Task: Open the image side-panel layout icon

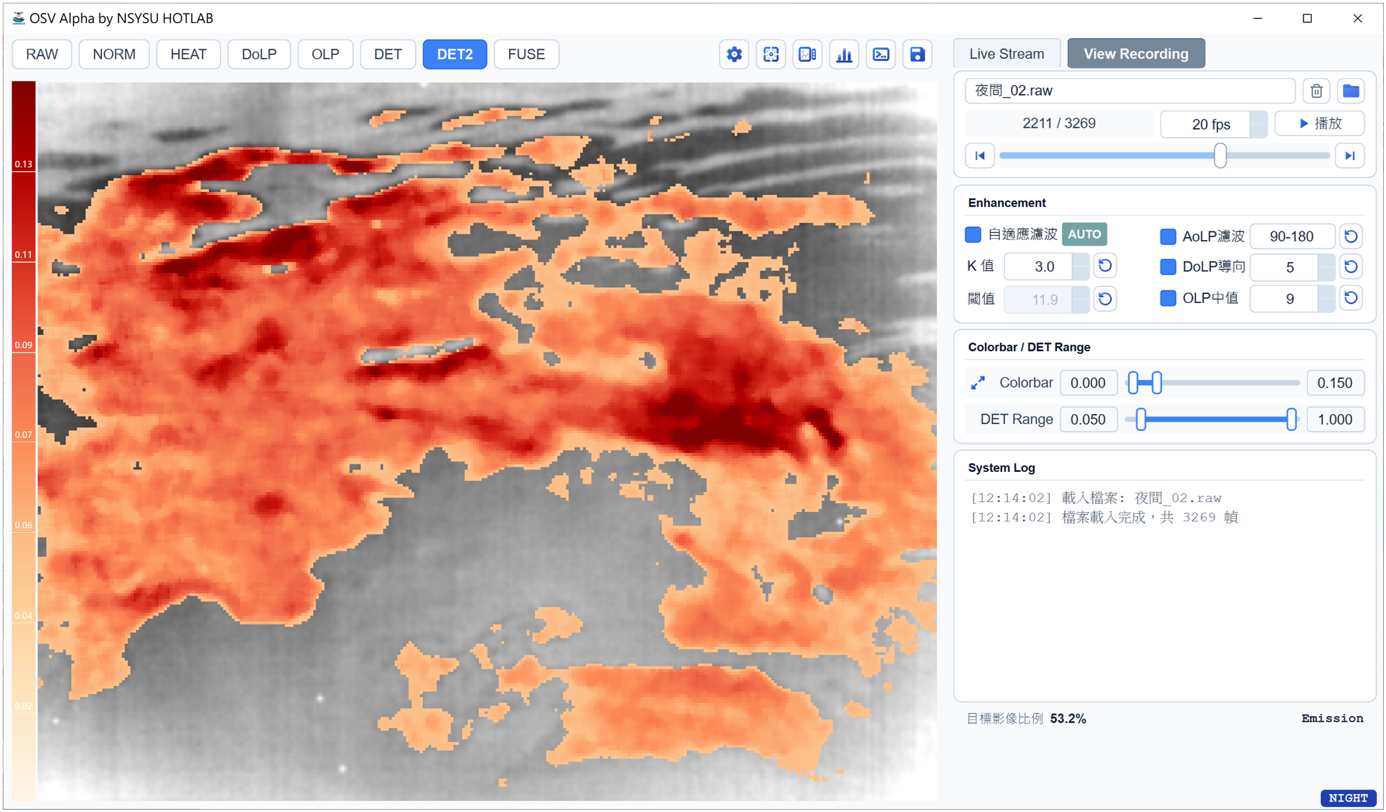Action: [x=808, y=55]
